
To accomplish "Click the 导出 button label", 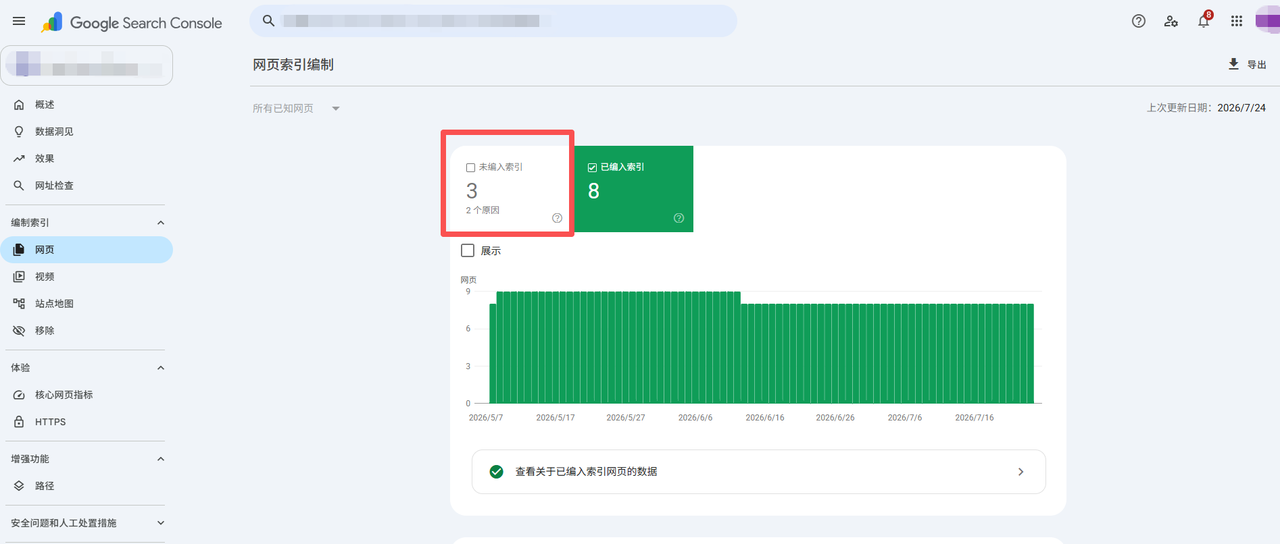I will click(x=1256, y=65).
